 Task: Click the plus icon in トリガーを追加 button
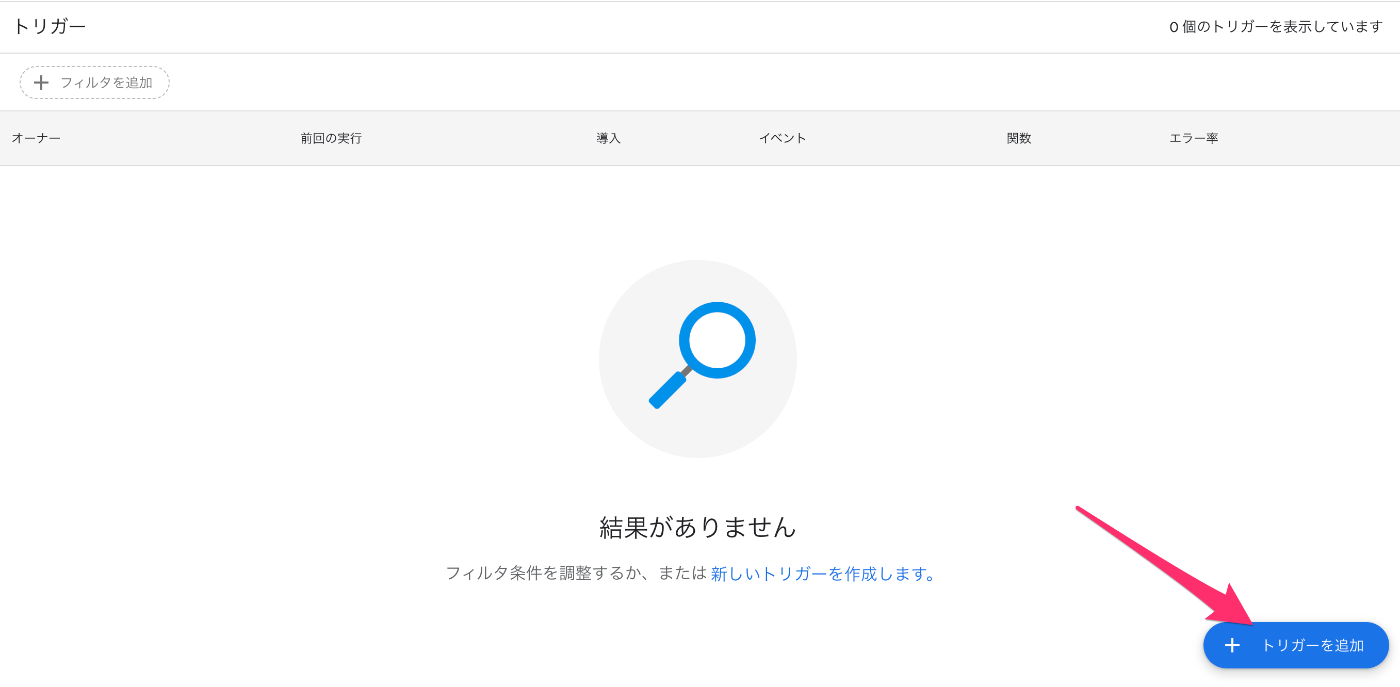(x=1232, y=645)
